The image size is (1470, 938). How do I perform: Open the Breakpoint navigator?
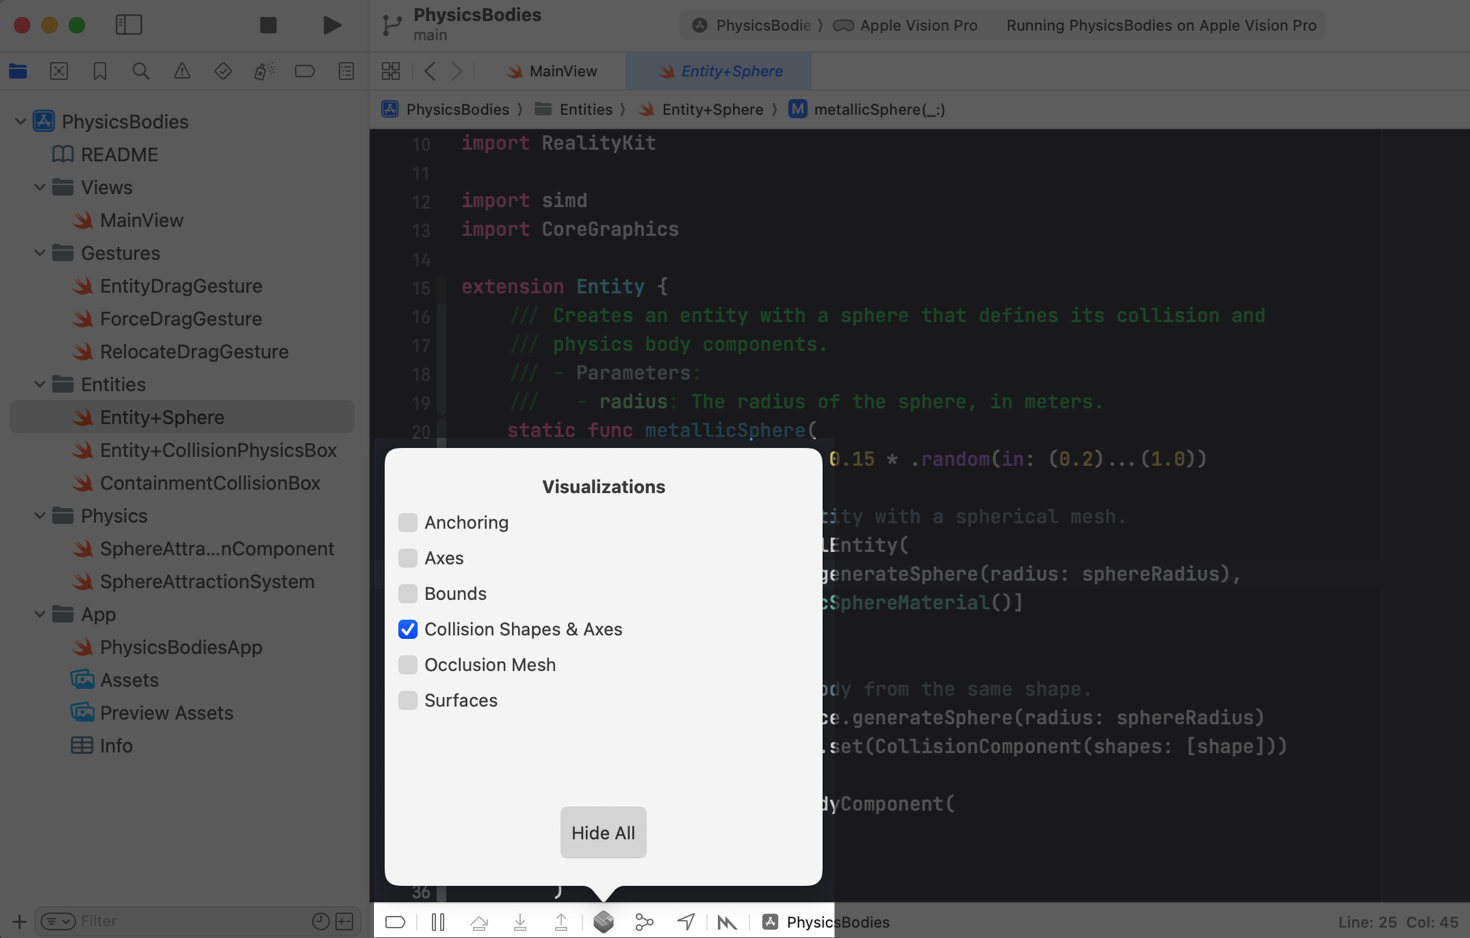[x=305, y=71]
